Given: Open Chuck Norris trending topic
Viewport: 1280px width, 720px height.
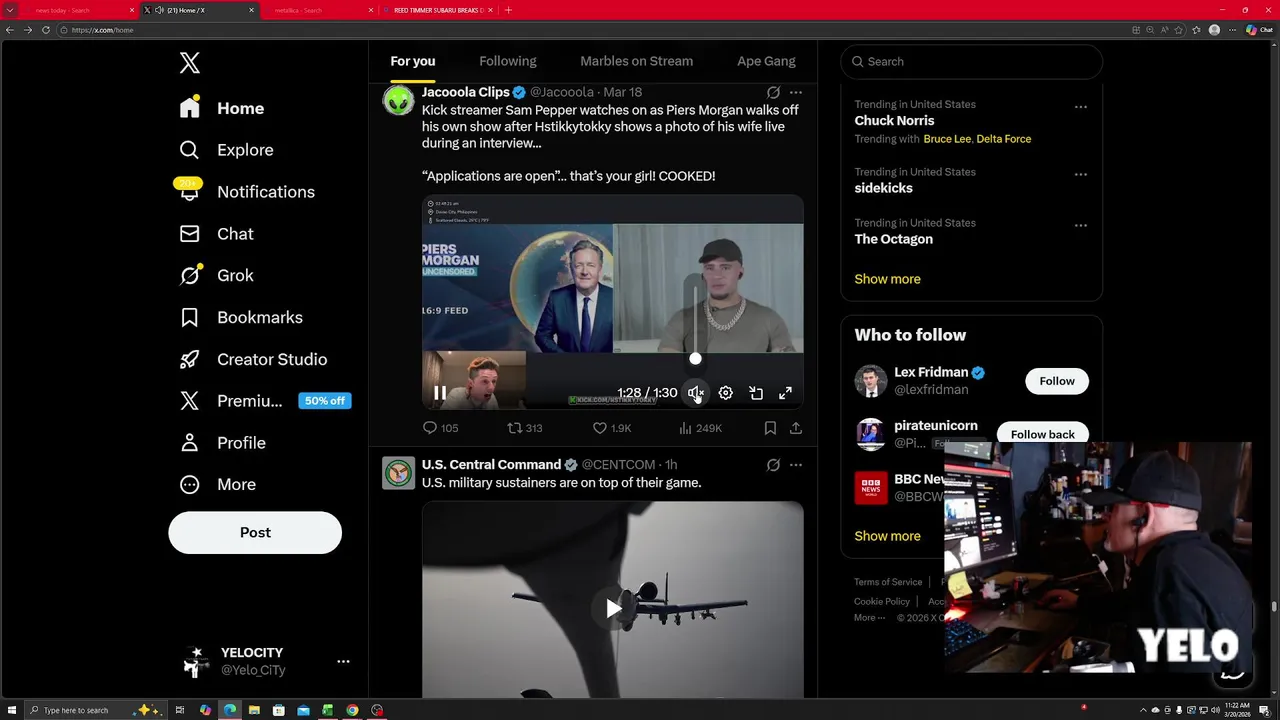Looking at the screenshot, I should click(894, 120).
